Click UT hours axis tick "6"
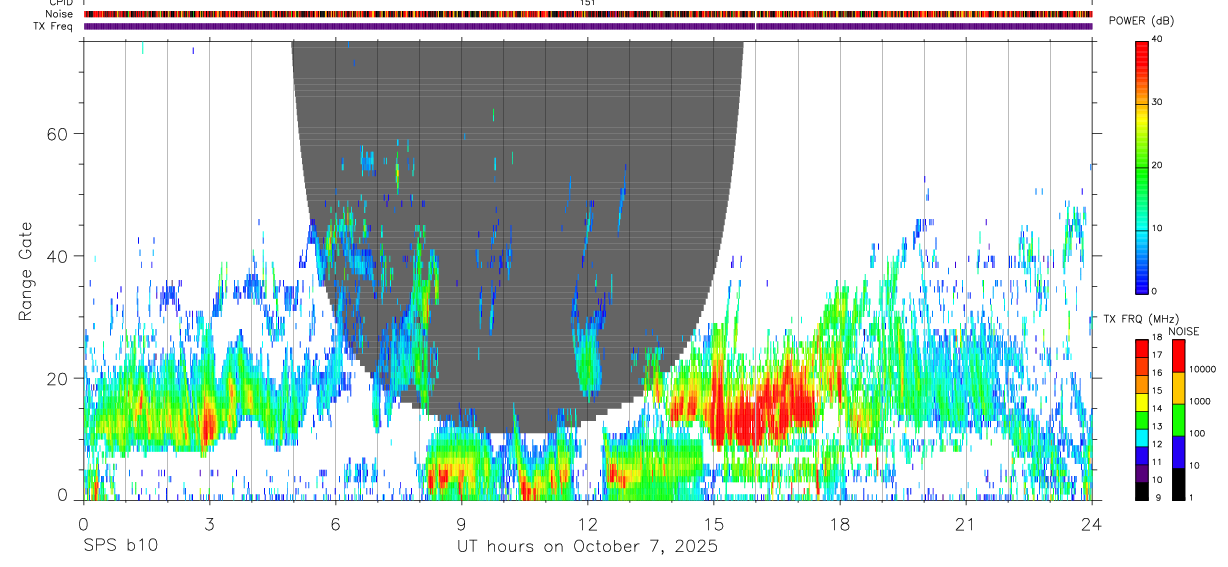This screenshot has height=567, width=1228. pyautogui.click(x=336, y=524)
